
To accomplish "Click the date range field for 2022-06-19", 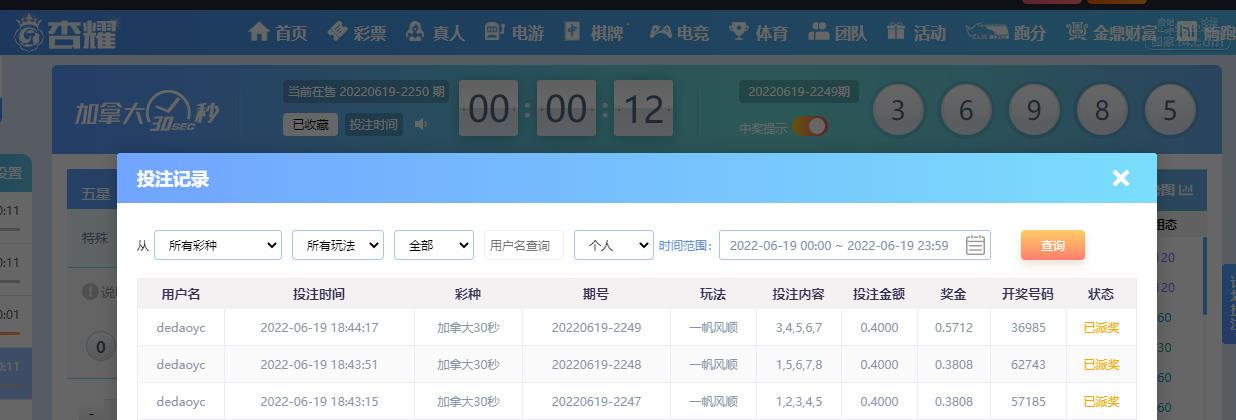I will [855, 245].
